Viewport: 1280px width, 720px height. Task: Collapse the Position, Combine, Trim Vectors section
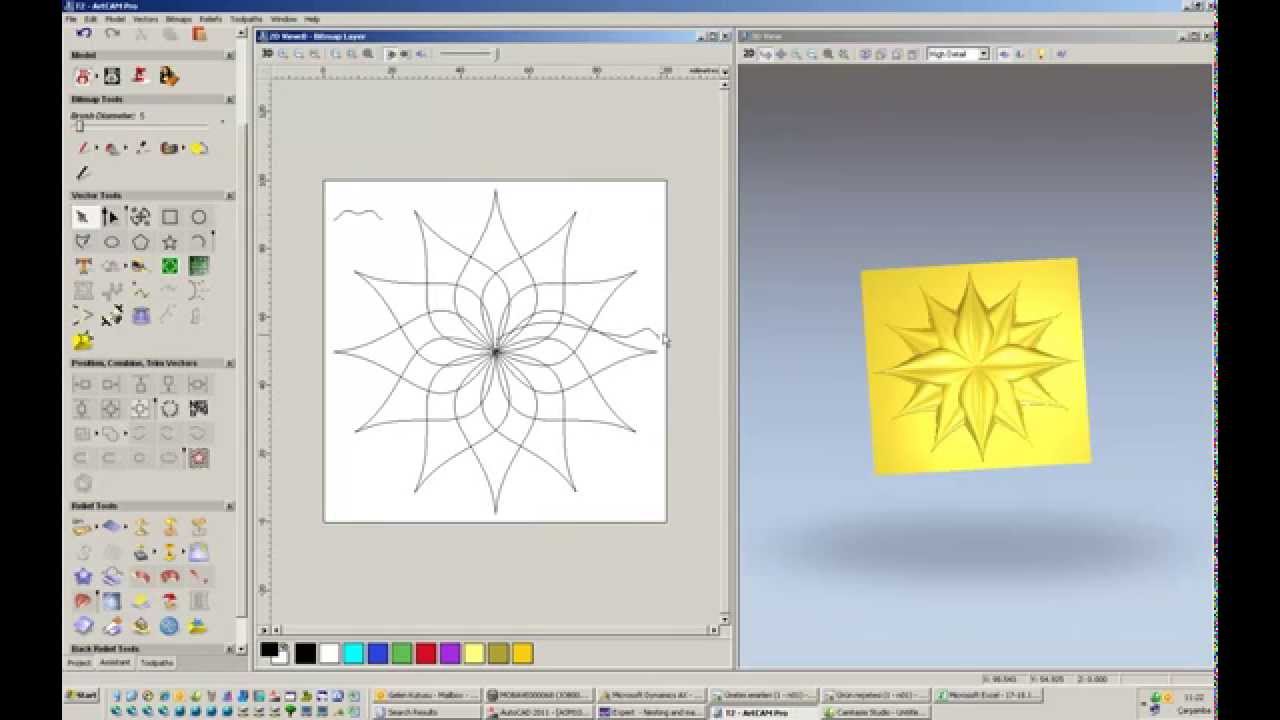230,364
